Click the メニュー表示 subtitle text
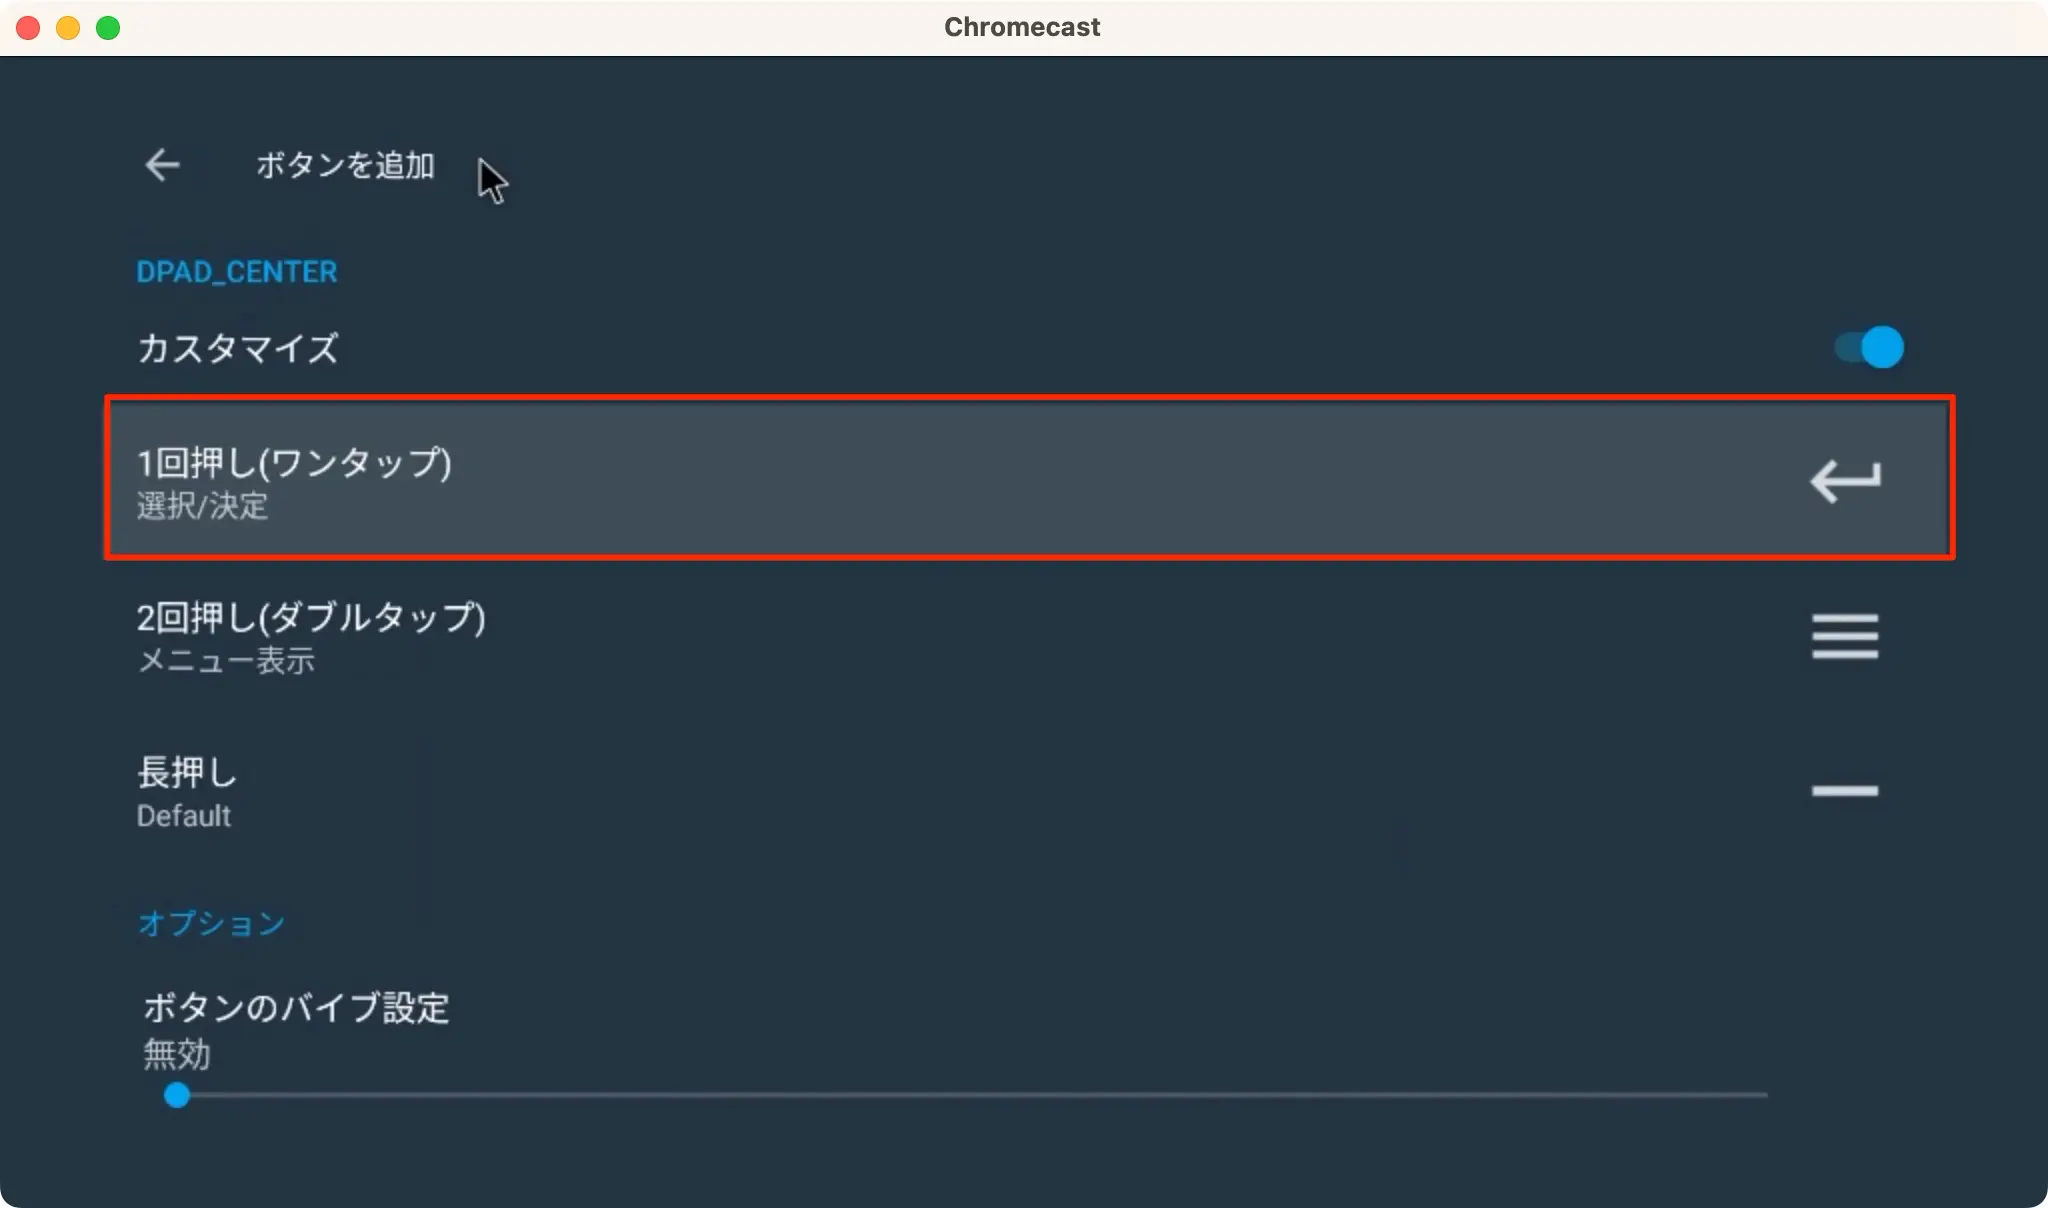 tap(226, 661)
